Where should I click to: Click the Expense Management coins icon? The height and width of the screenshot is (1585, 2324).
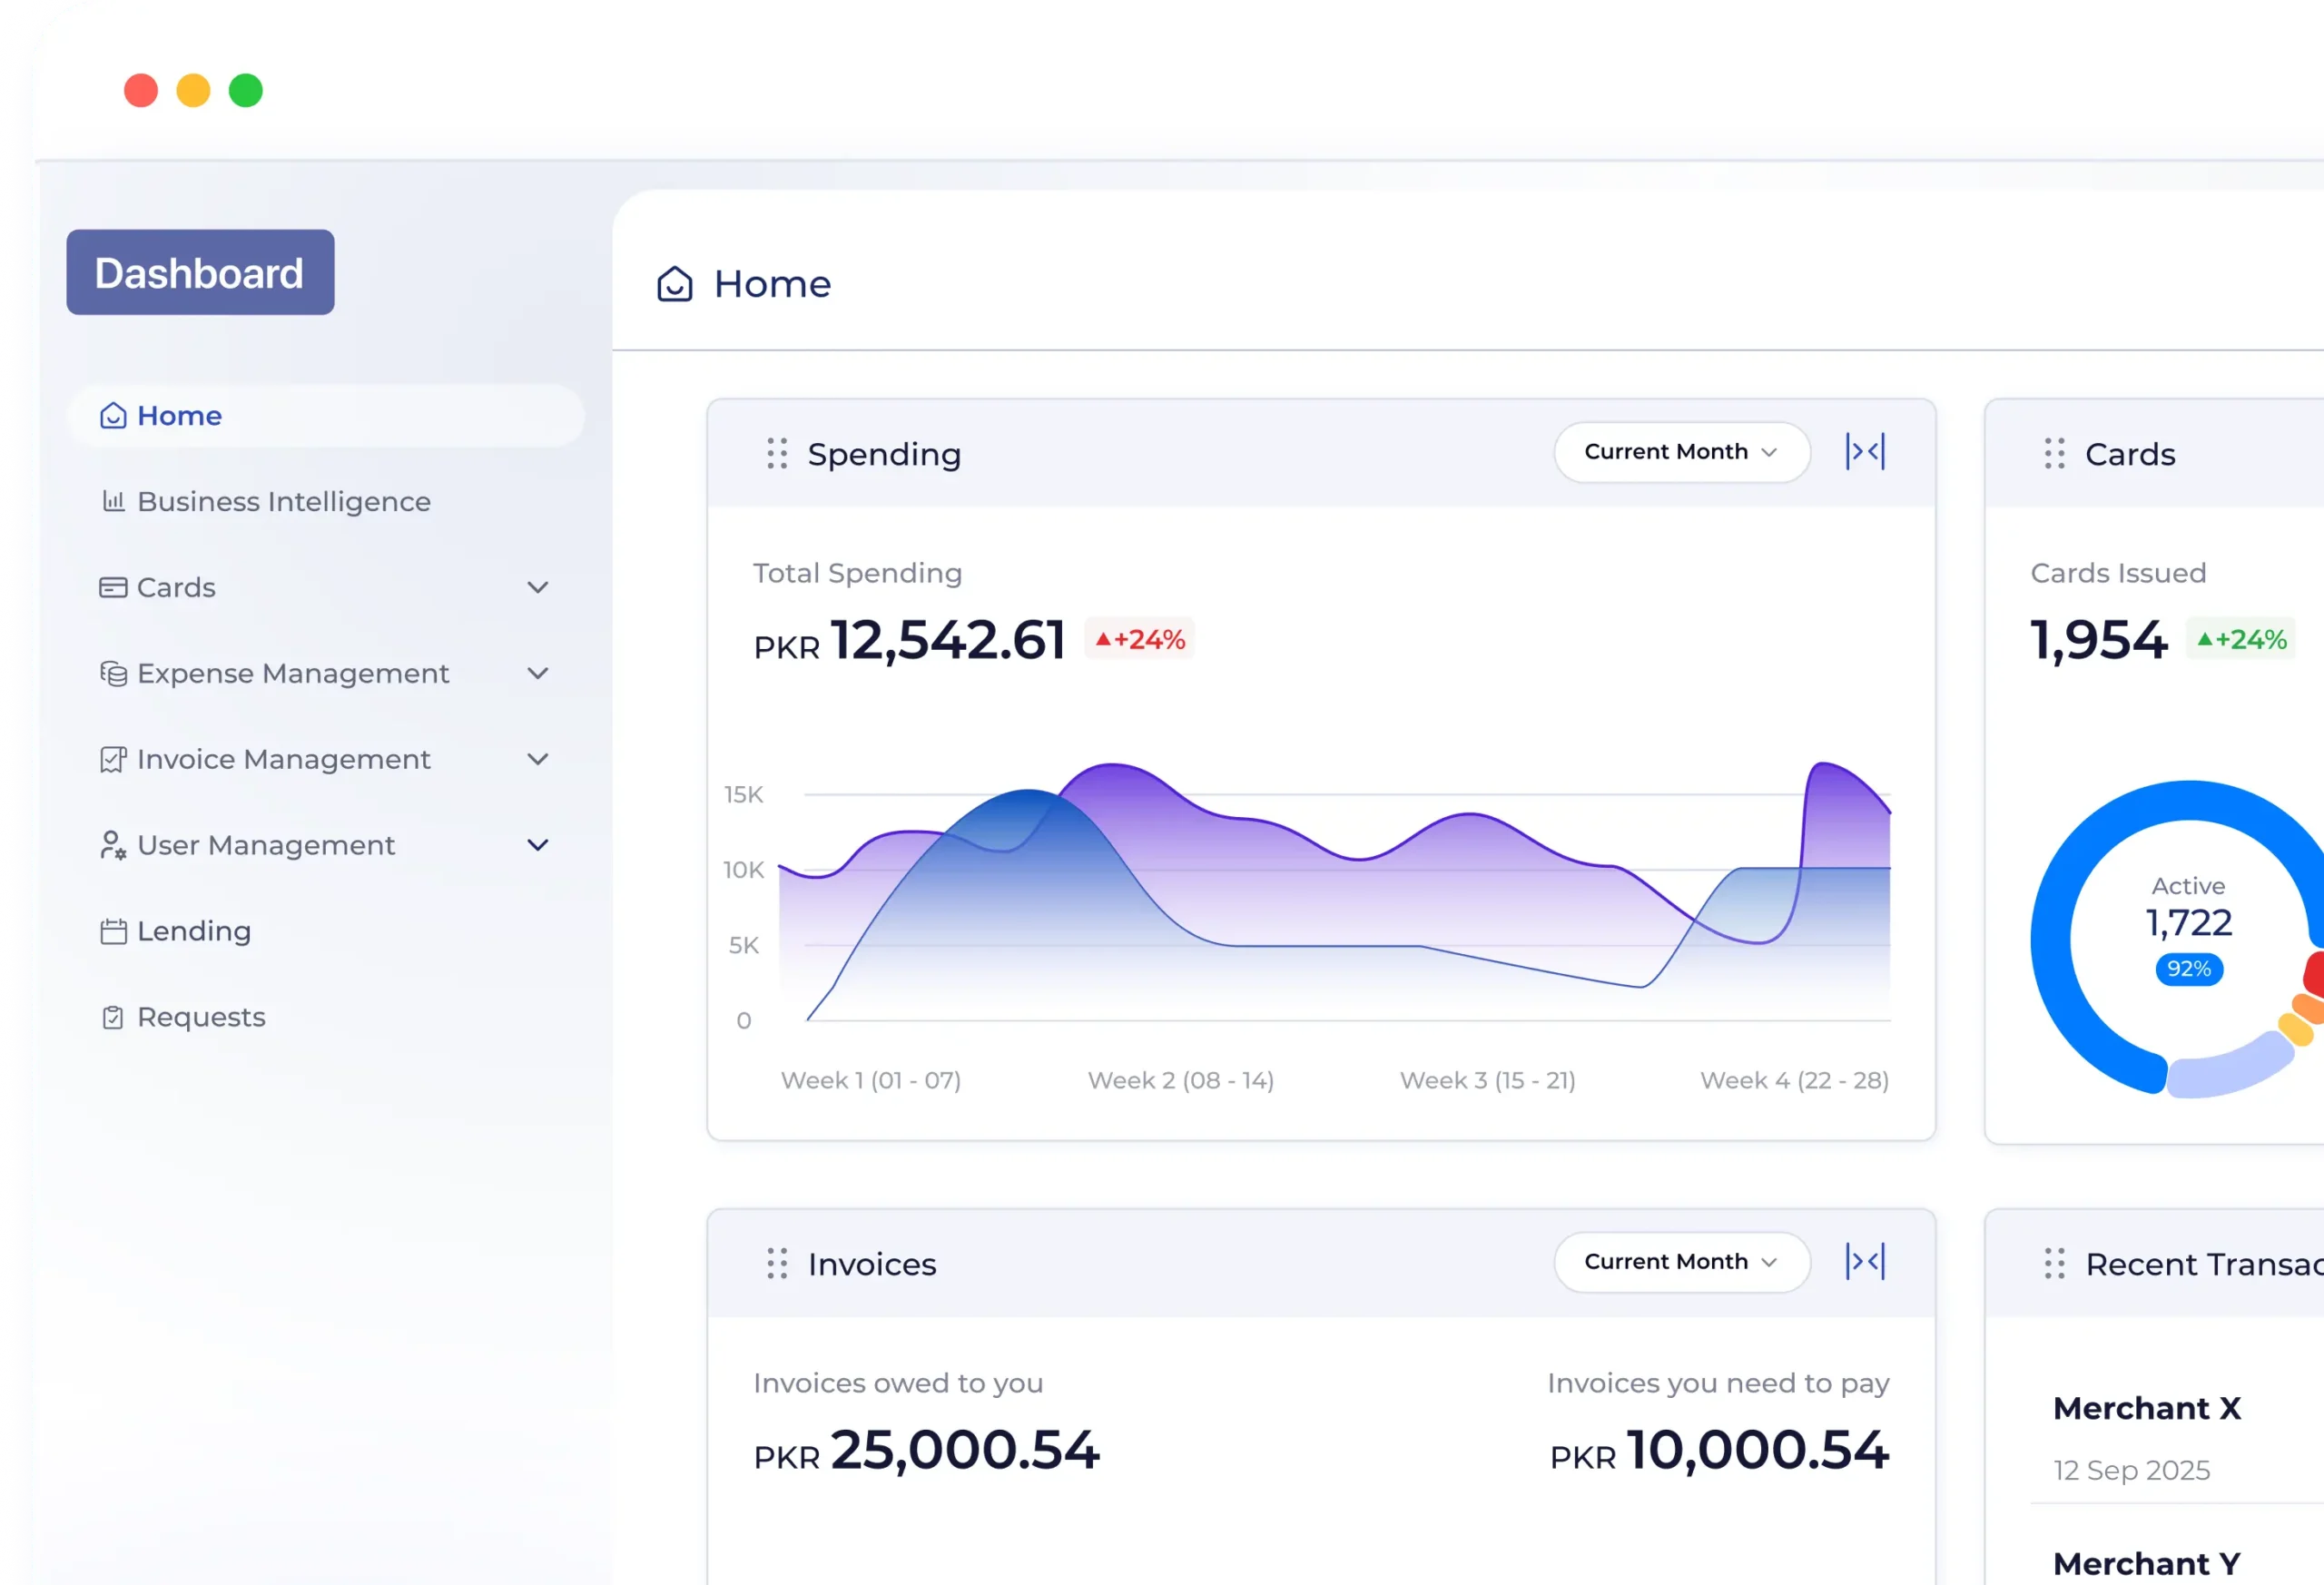click(x=113, y=673)
